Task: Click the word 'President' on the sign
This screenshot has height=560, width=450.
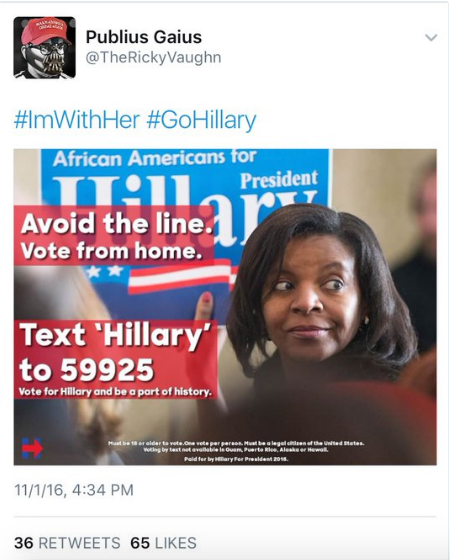Action: pyautogui.click(x=279, y=179)
